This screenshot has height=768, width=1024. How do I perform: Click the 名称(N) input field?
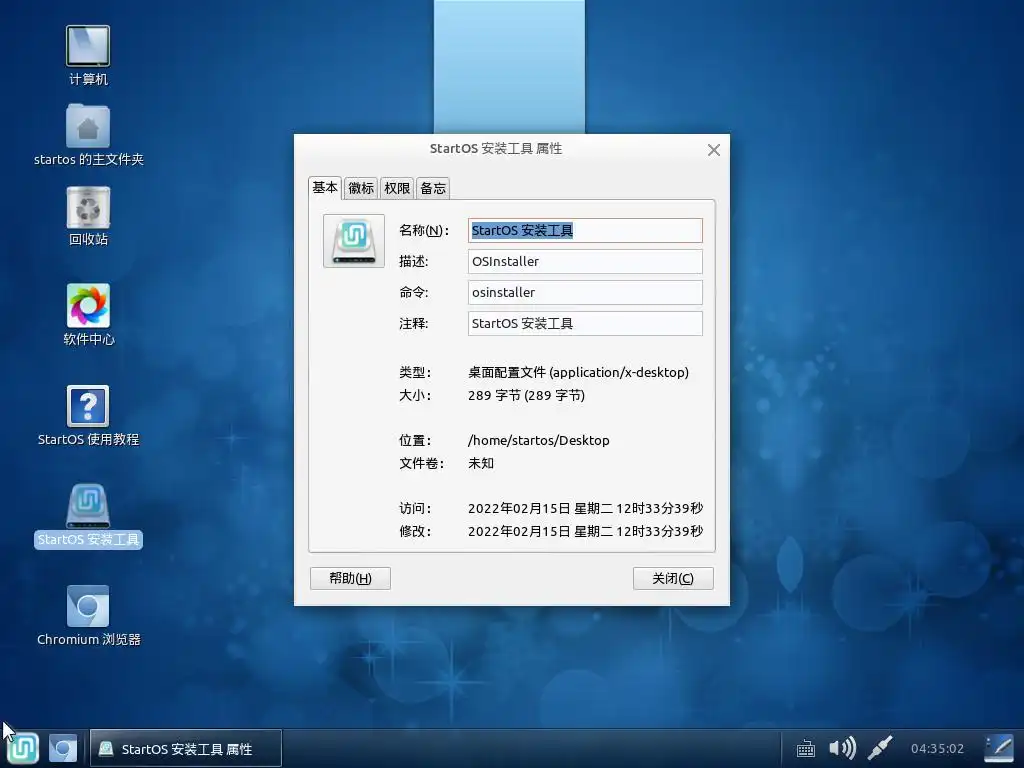click(585, 231)
